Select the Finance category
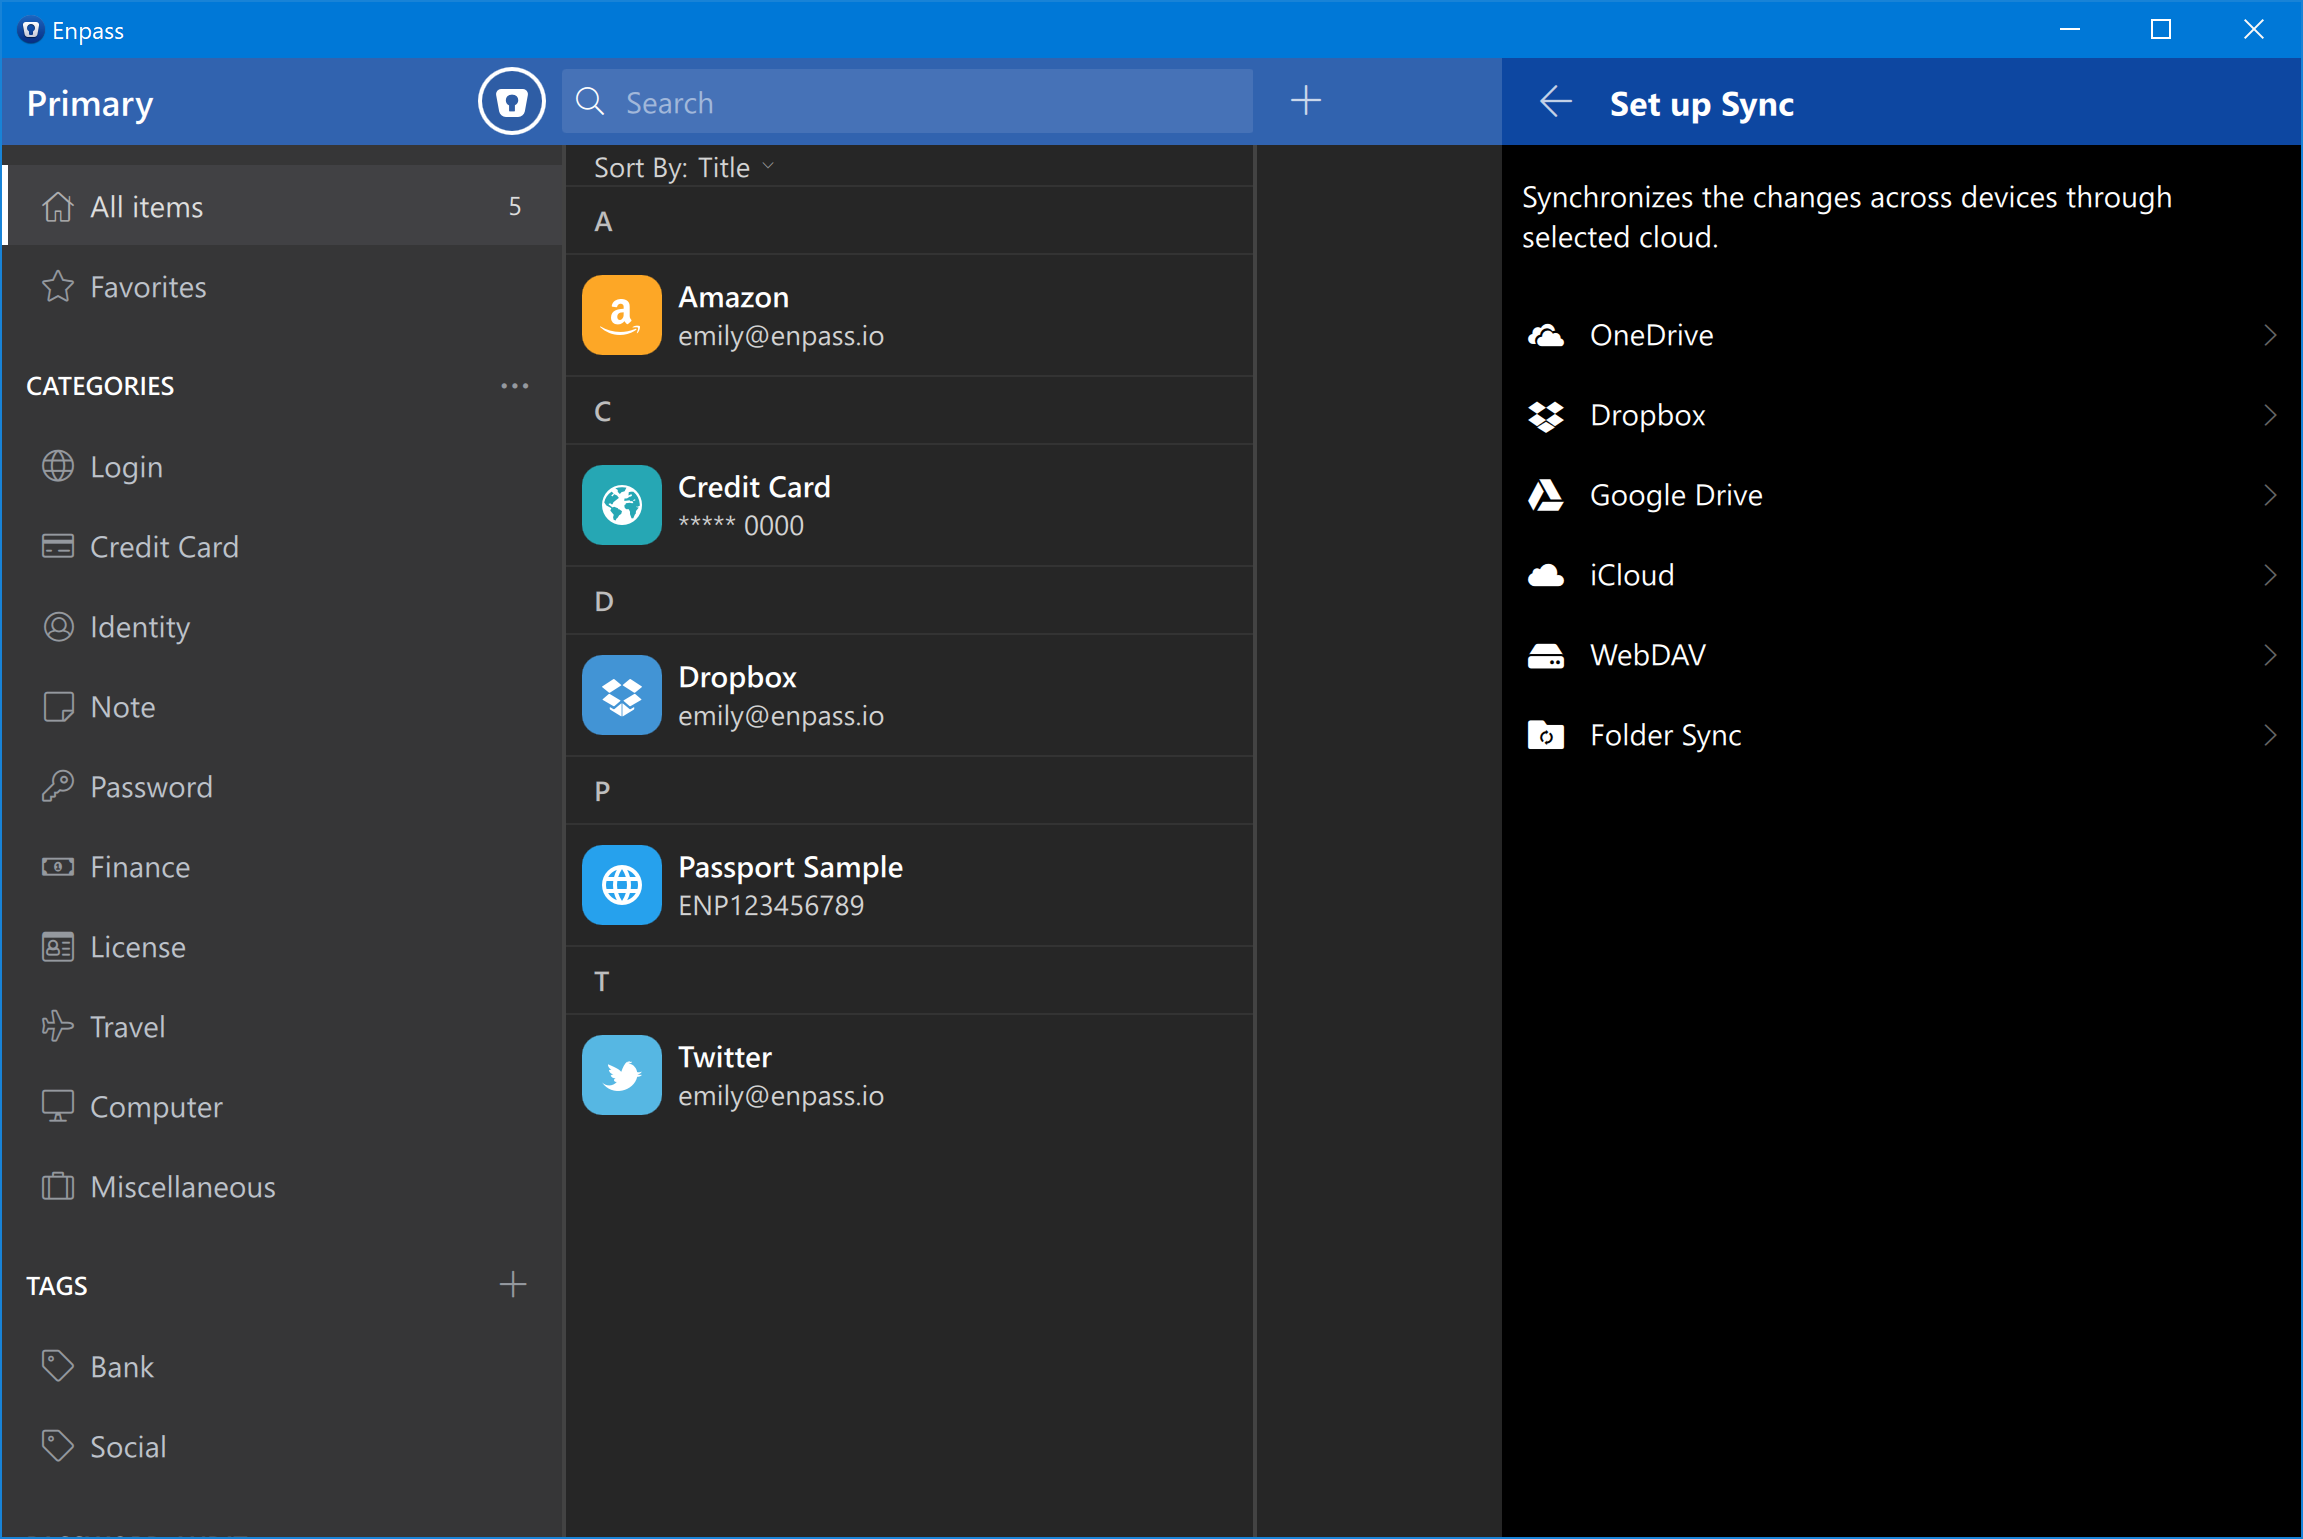Image resolution: width=2303 pixels, height=1539 pixels. click(x=283, y=867)
